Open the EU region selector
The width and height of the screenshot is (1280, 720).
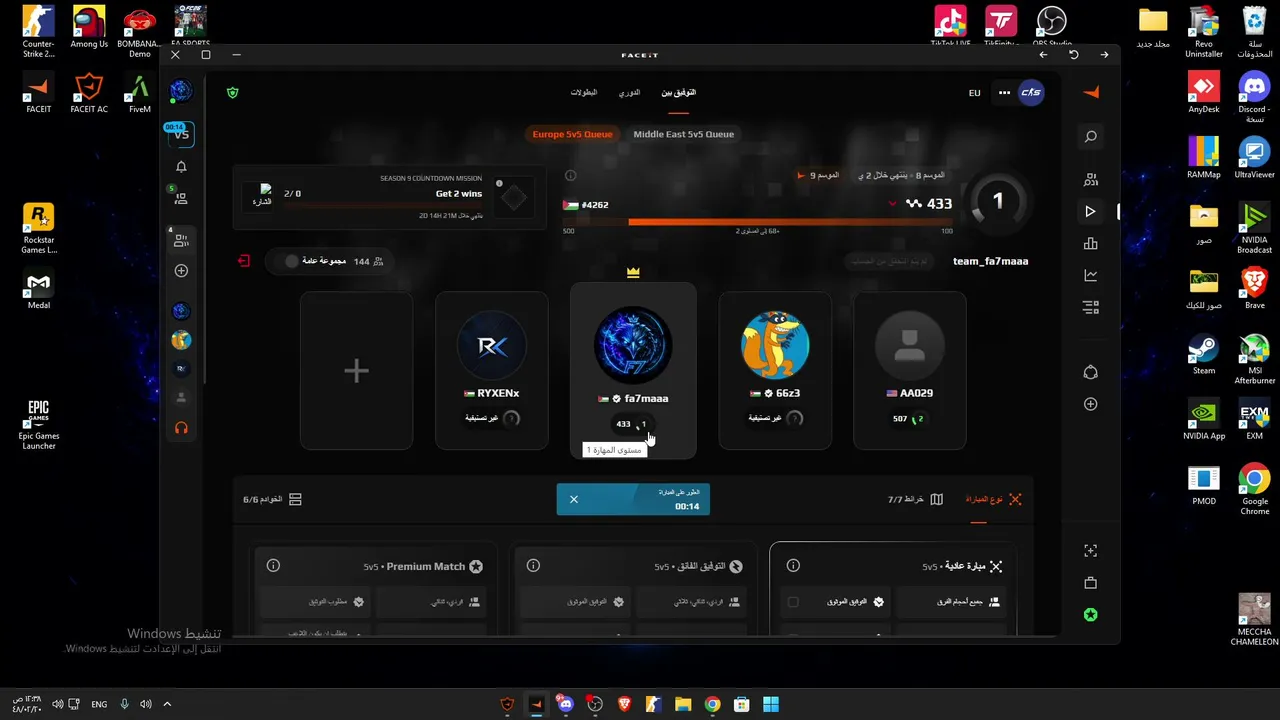[975, 93]
